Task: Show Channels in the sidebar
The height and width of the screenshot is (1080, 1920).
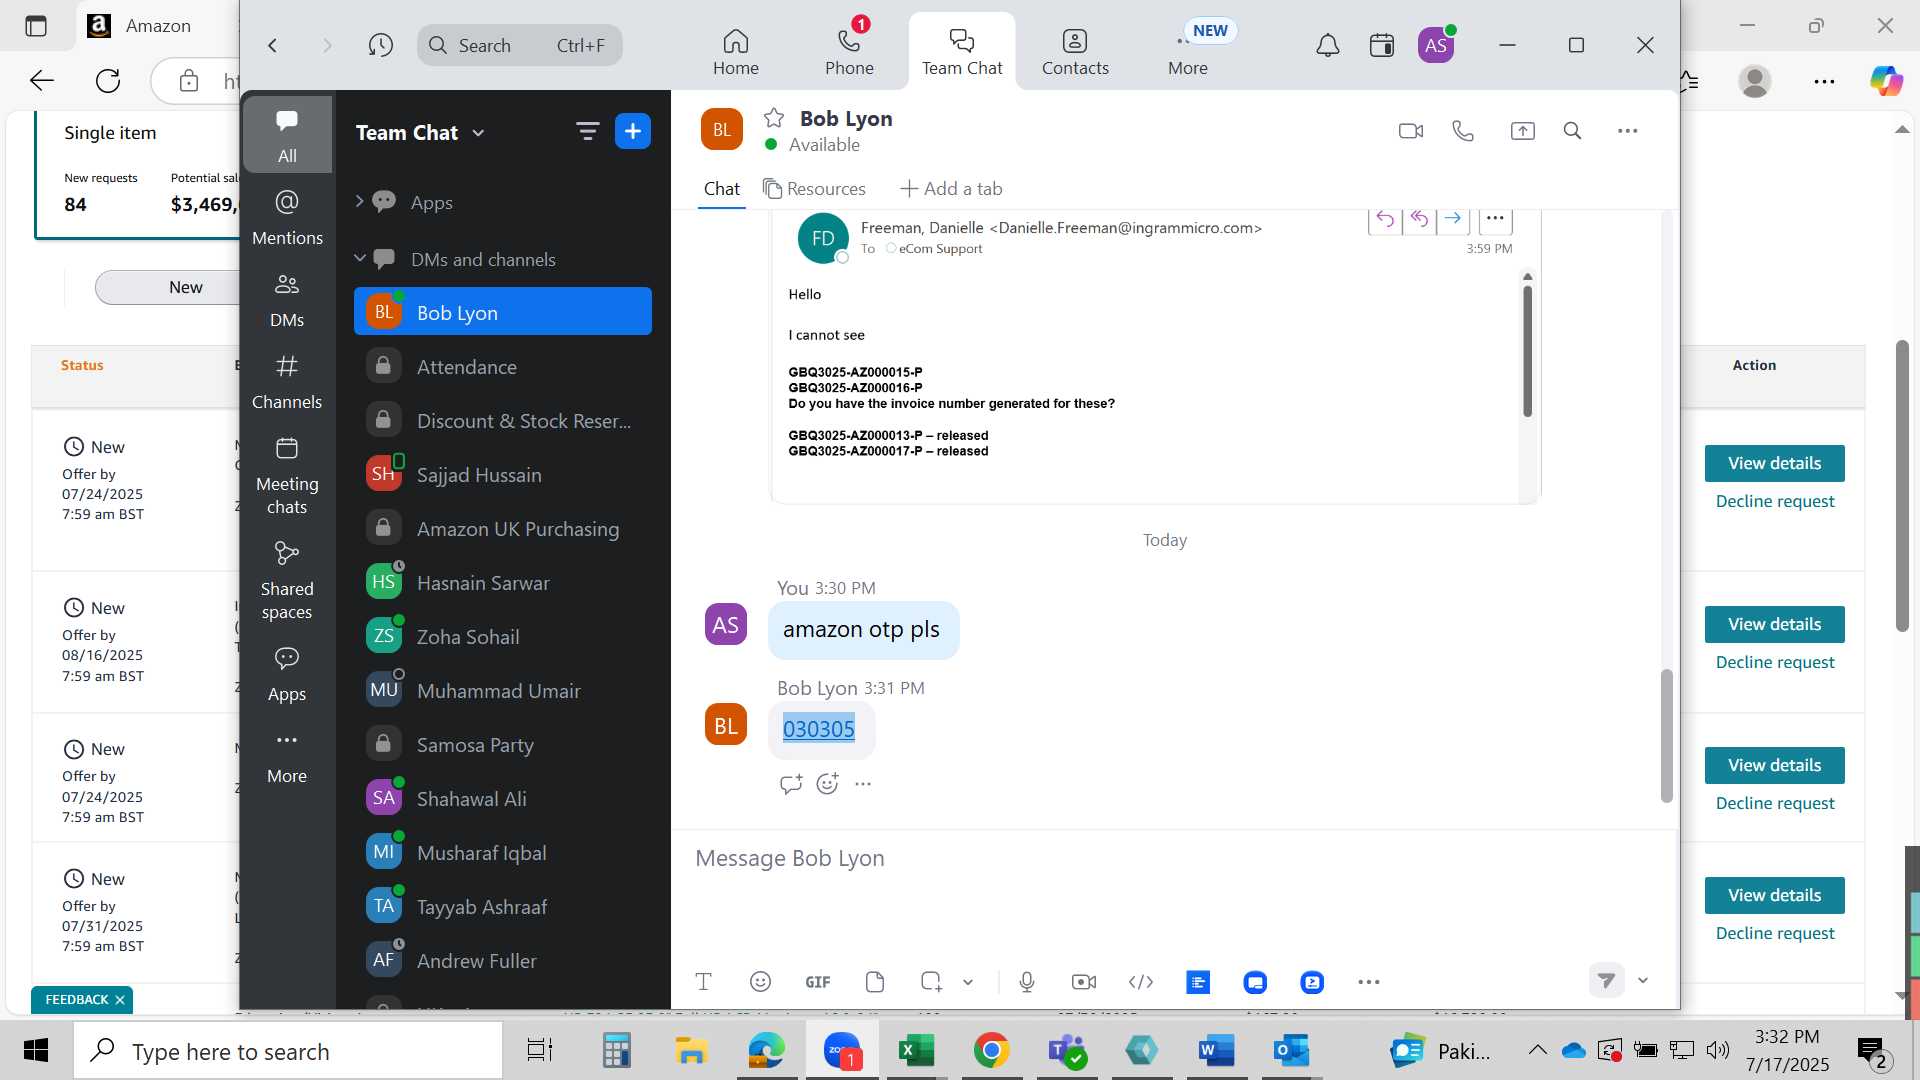Action: point(287,382)
